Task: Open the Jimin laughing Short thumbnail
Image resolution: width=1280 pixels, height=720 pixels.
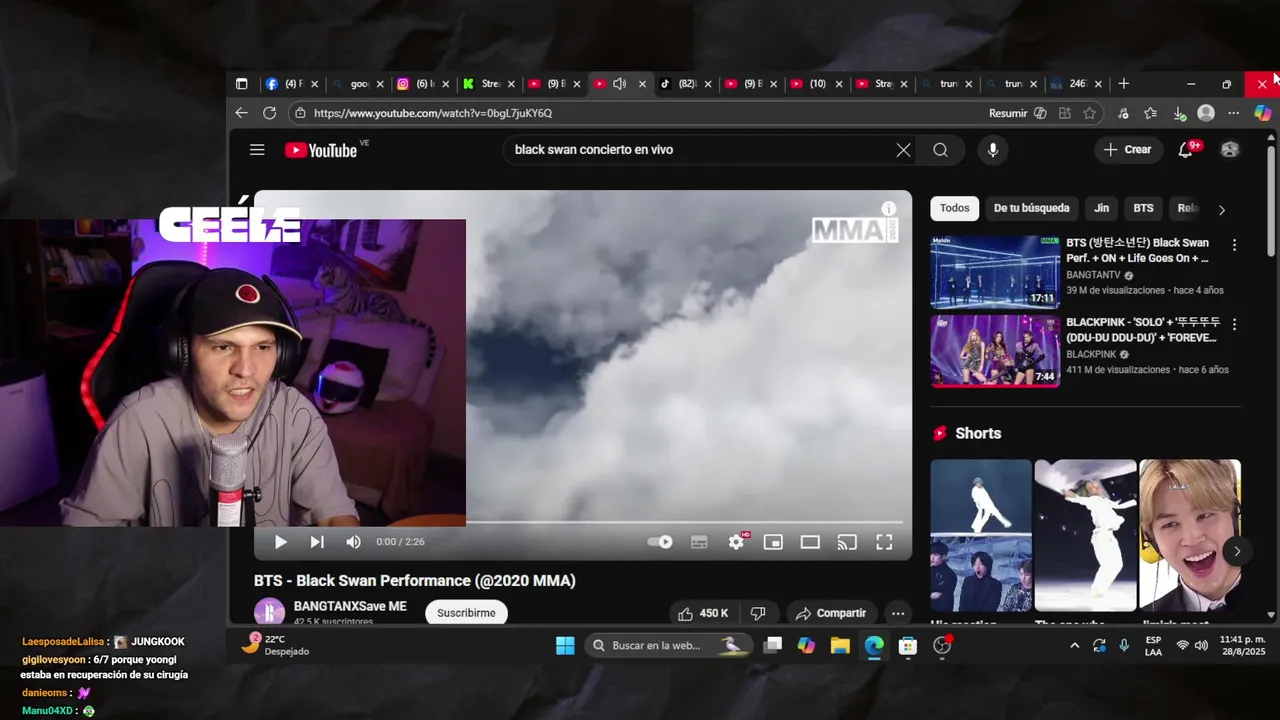Action: [x=1190, y=535]
